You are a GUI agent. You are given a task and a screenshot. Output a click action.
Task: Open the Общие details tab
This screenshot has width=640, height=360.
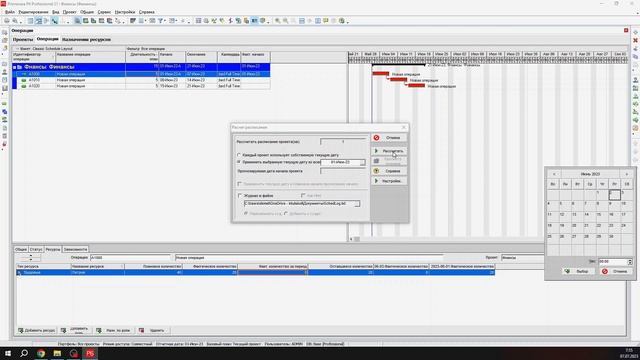tap(21, 249)
